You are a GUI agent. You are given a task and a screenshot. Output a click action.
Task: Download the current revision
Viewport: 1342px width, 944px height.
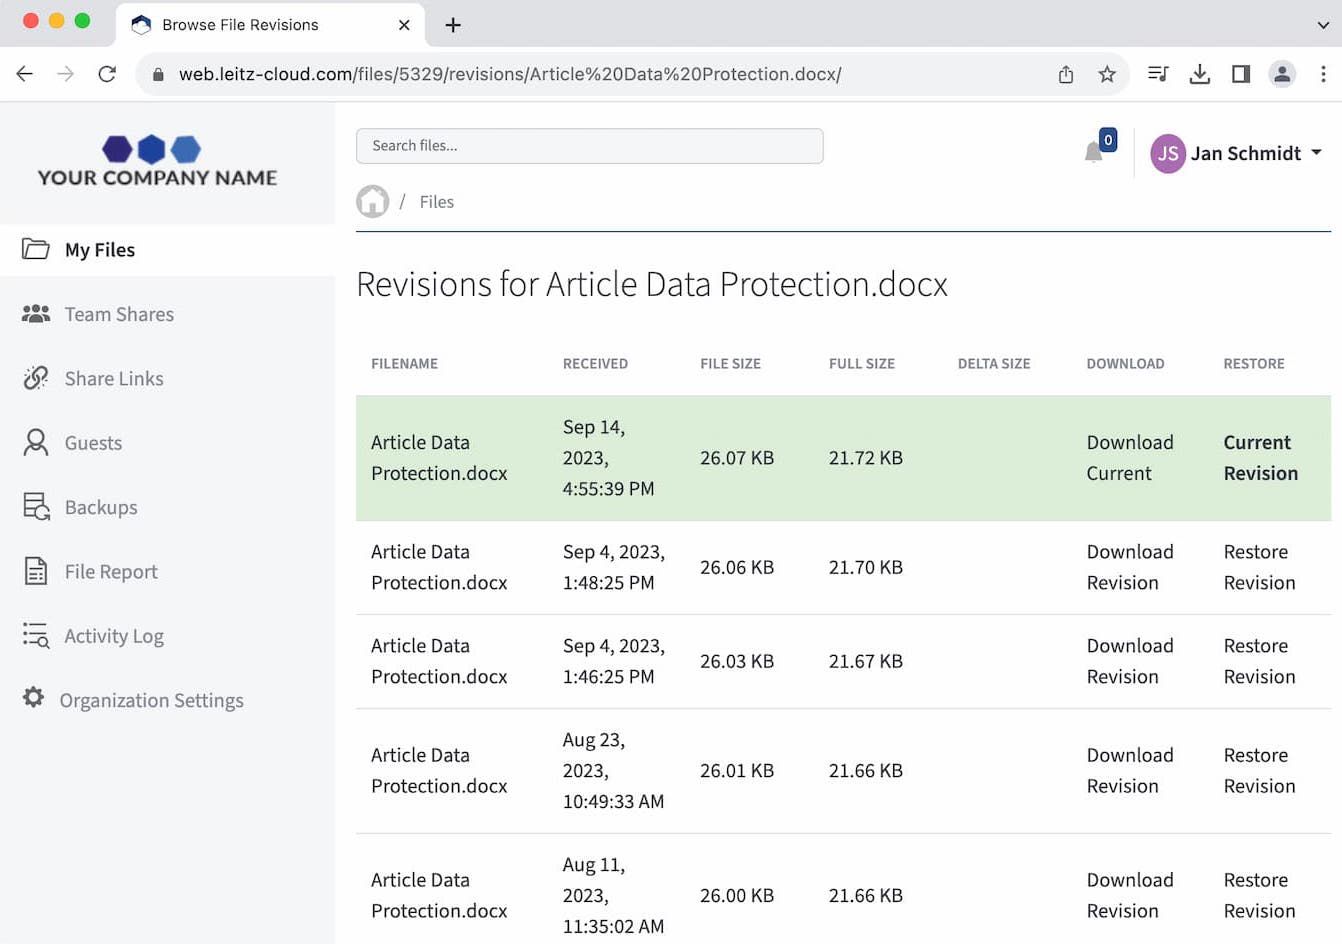coord(1129,458)
